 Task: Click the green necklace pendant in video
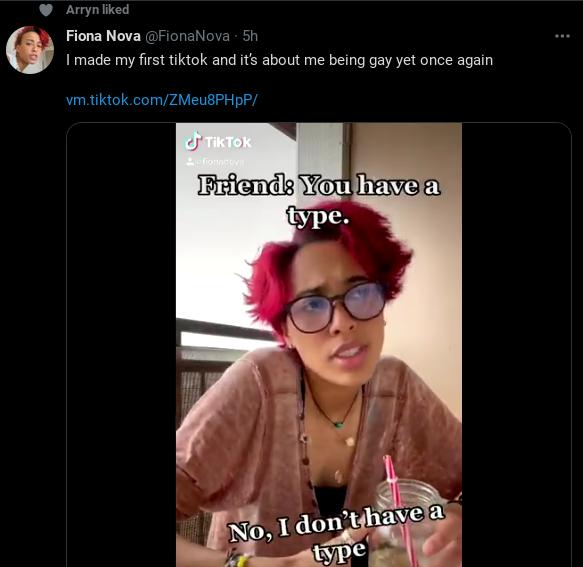point(338,424)
